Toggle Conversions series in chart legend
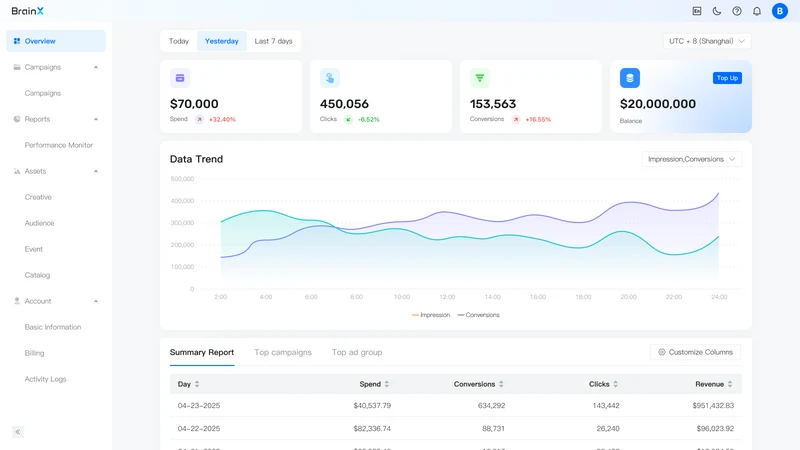This screenshot has width=800, height=450. coord(479,315)
